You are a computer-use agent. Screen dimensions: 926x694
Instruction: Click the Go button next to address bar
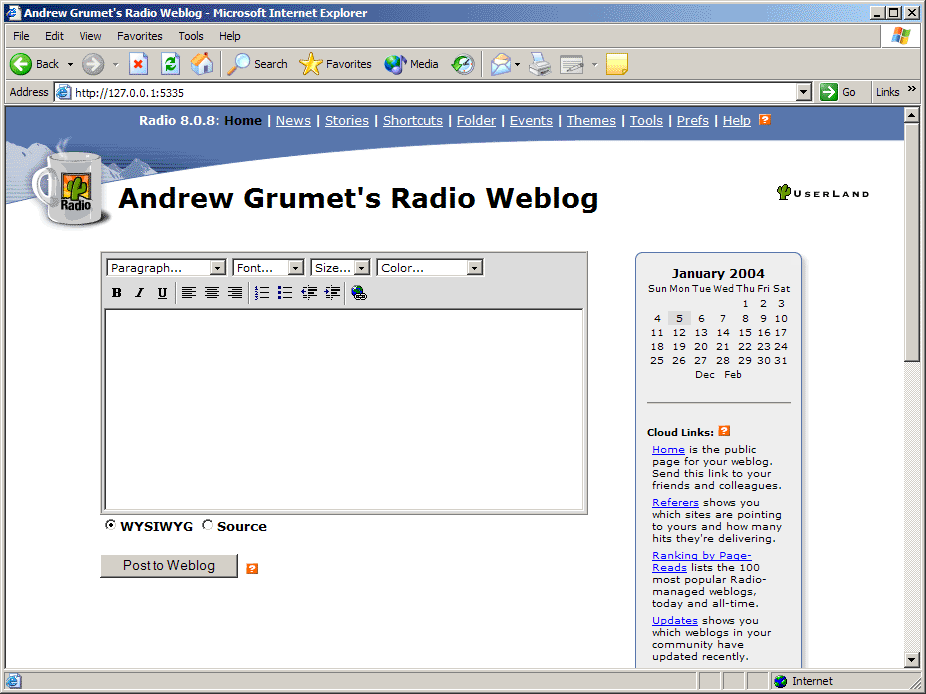838,92
